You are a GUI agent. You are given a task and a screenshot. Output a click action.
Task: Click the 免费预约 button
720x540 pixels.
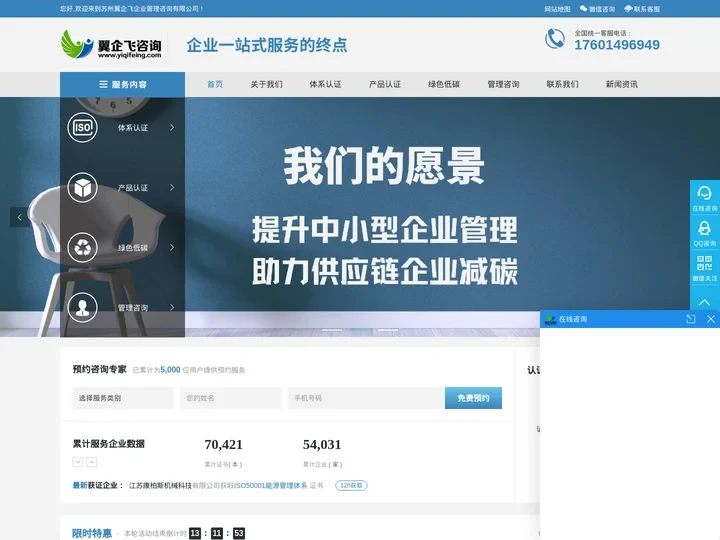473,398
